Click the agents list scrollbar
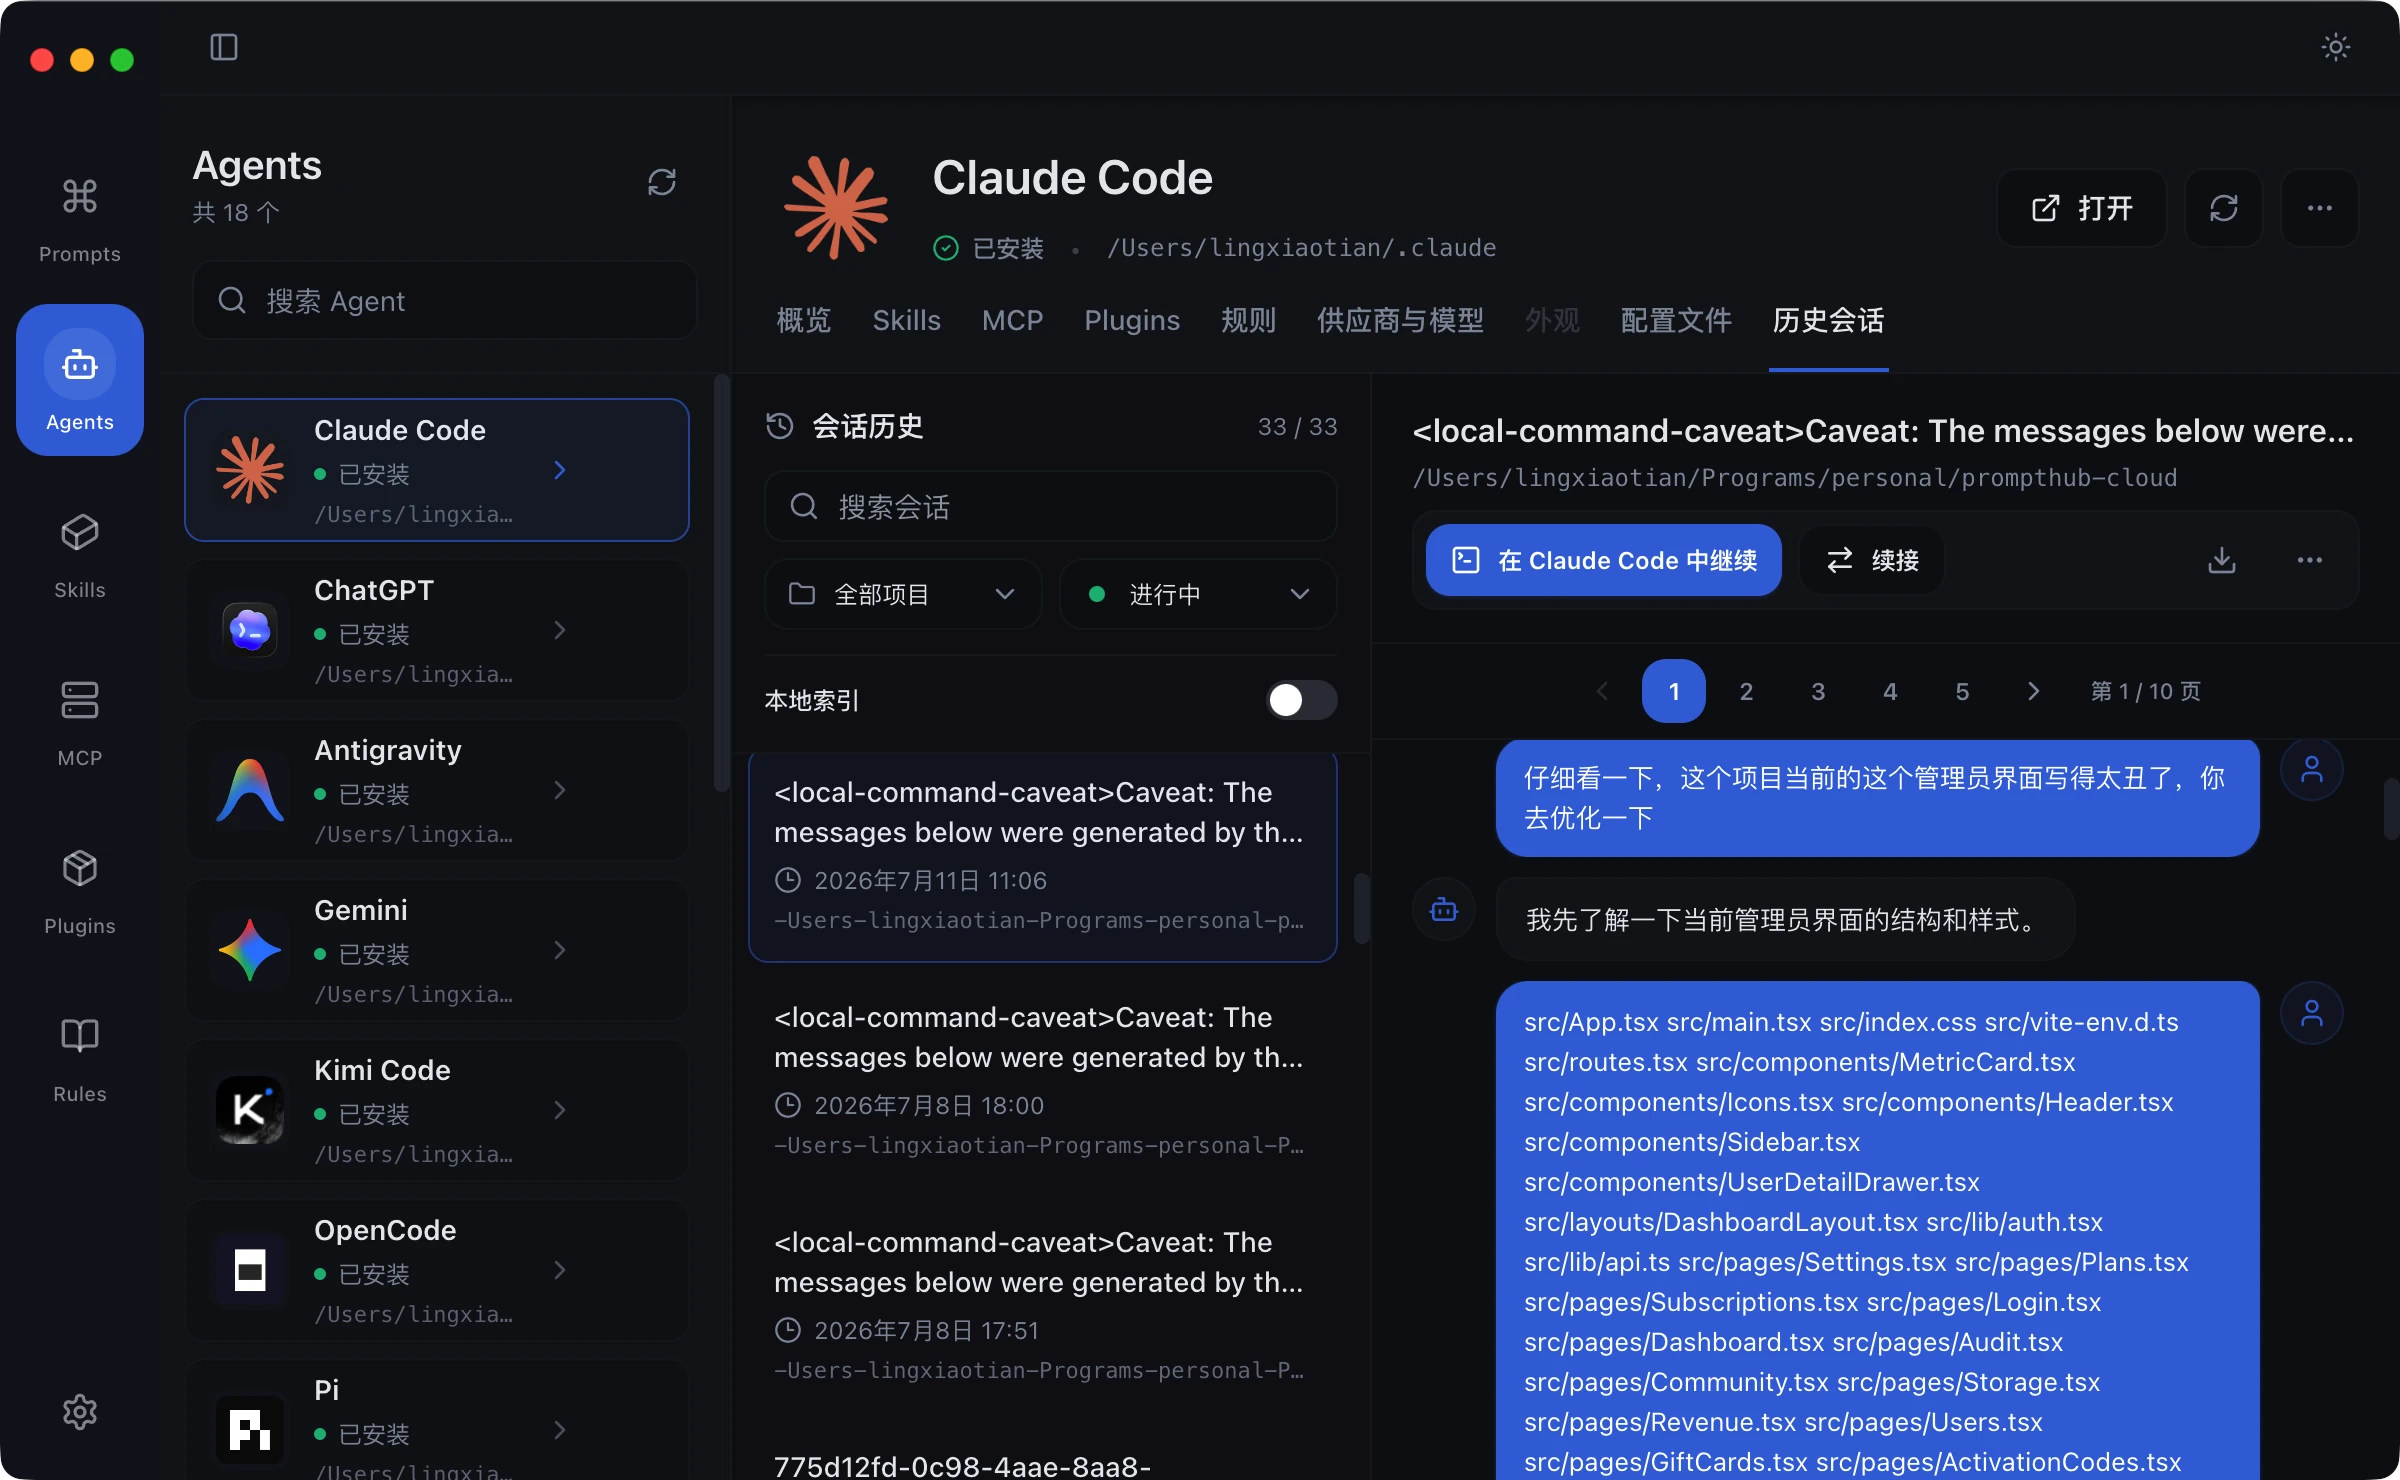This screenshot has height=1480, width=2400. [x=721, y=582]
